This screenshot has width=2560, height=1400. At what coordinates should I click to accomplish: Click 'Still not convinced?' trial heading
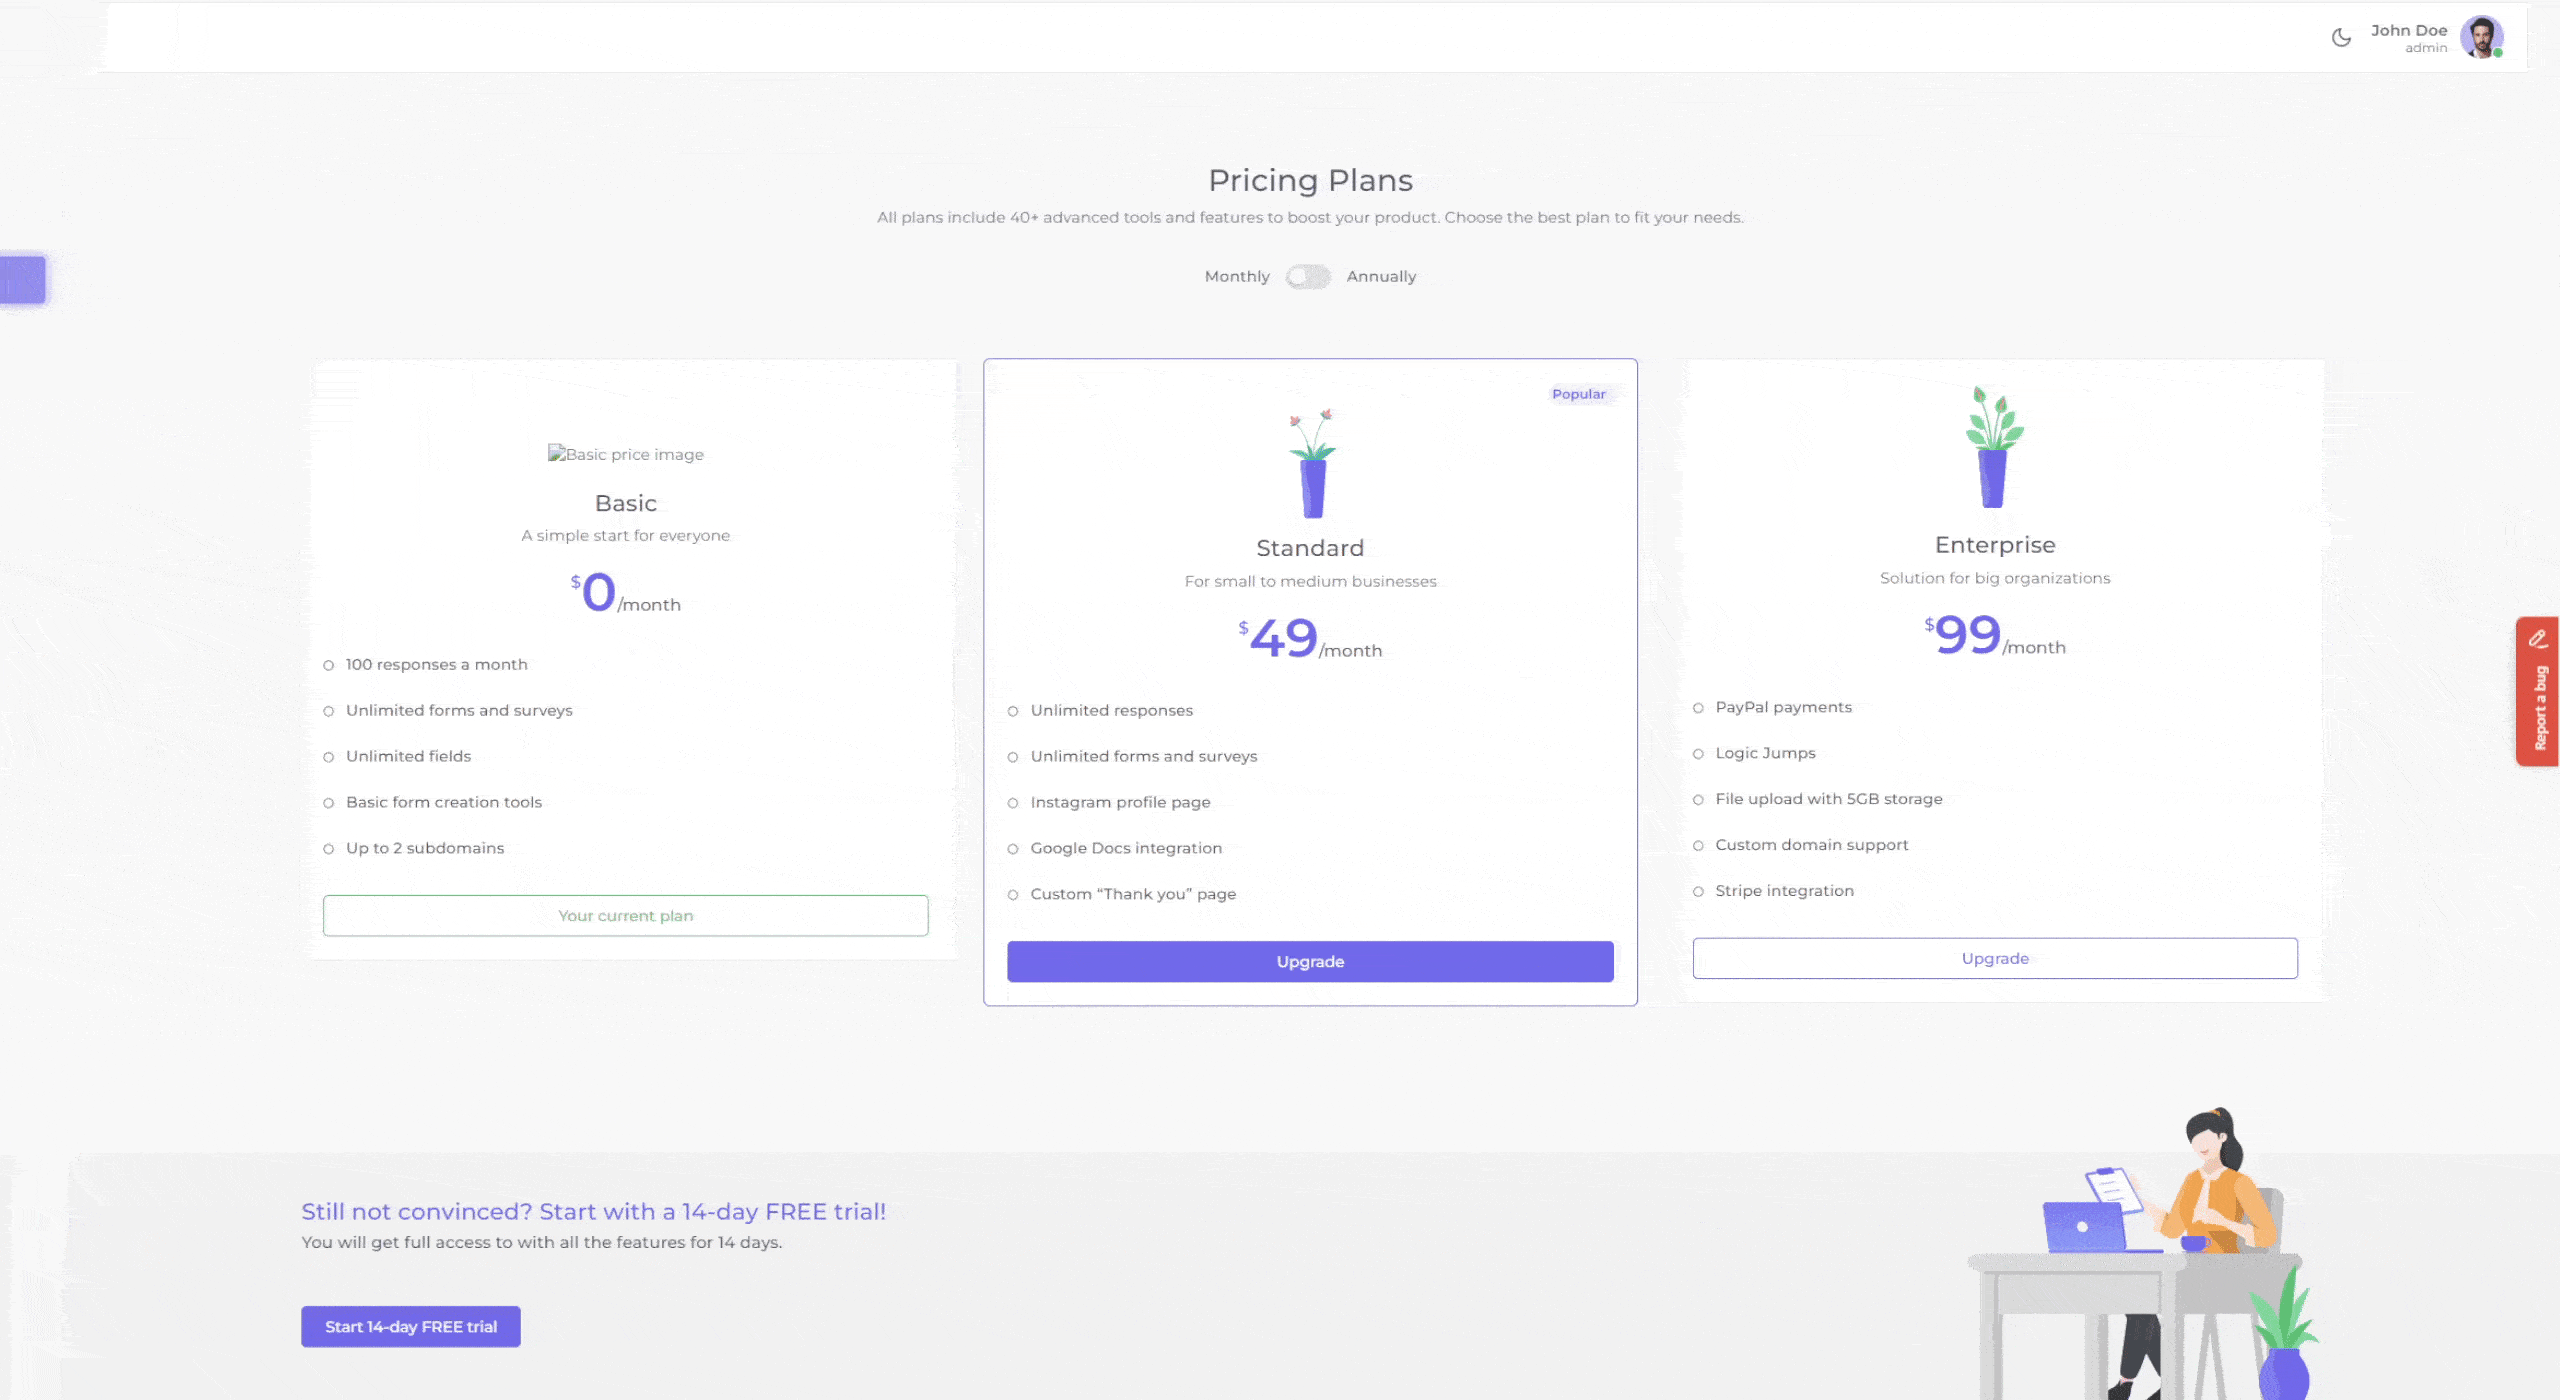(594, 1212)
